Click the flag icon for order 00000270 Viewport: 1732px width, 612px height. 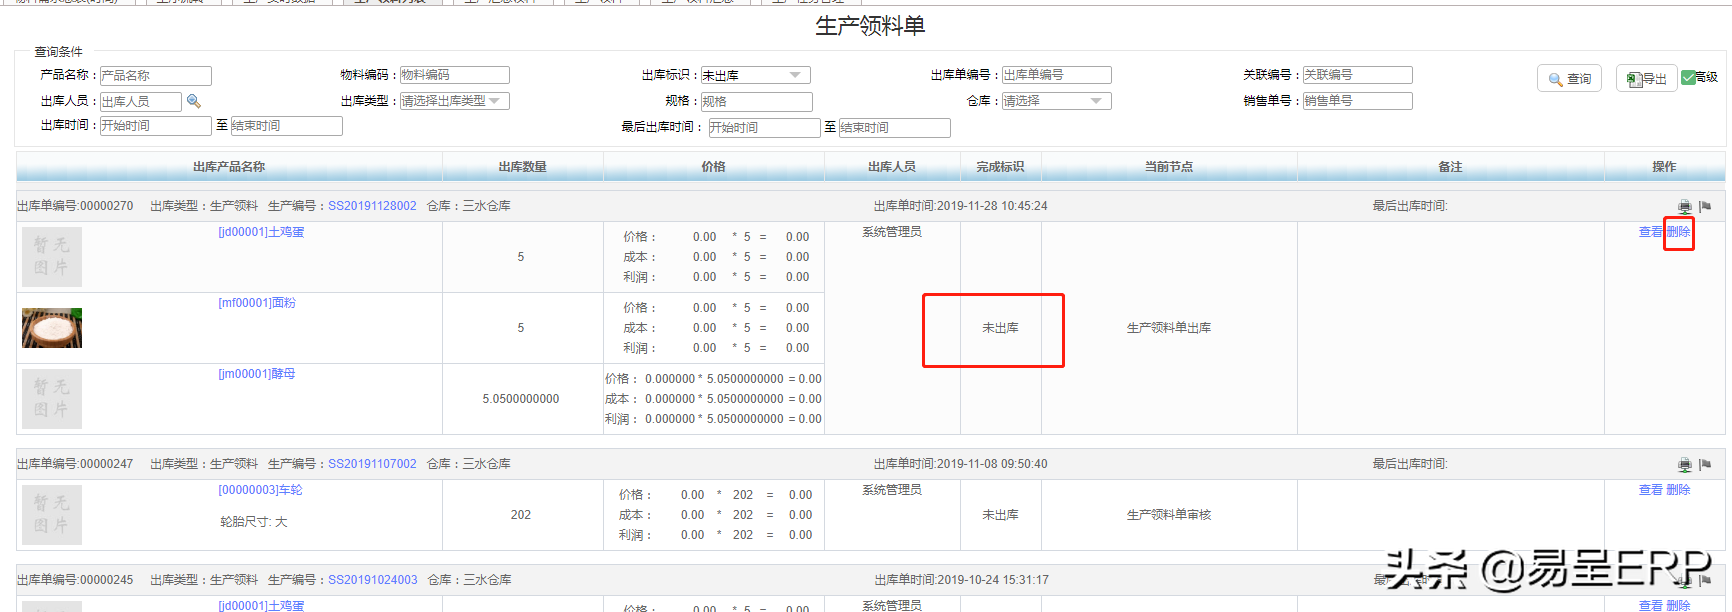coord(1705,207)
